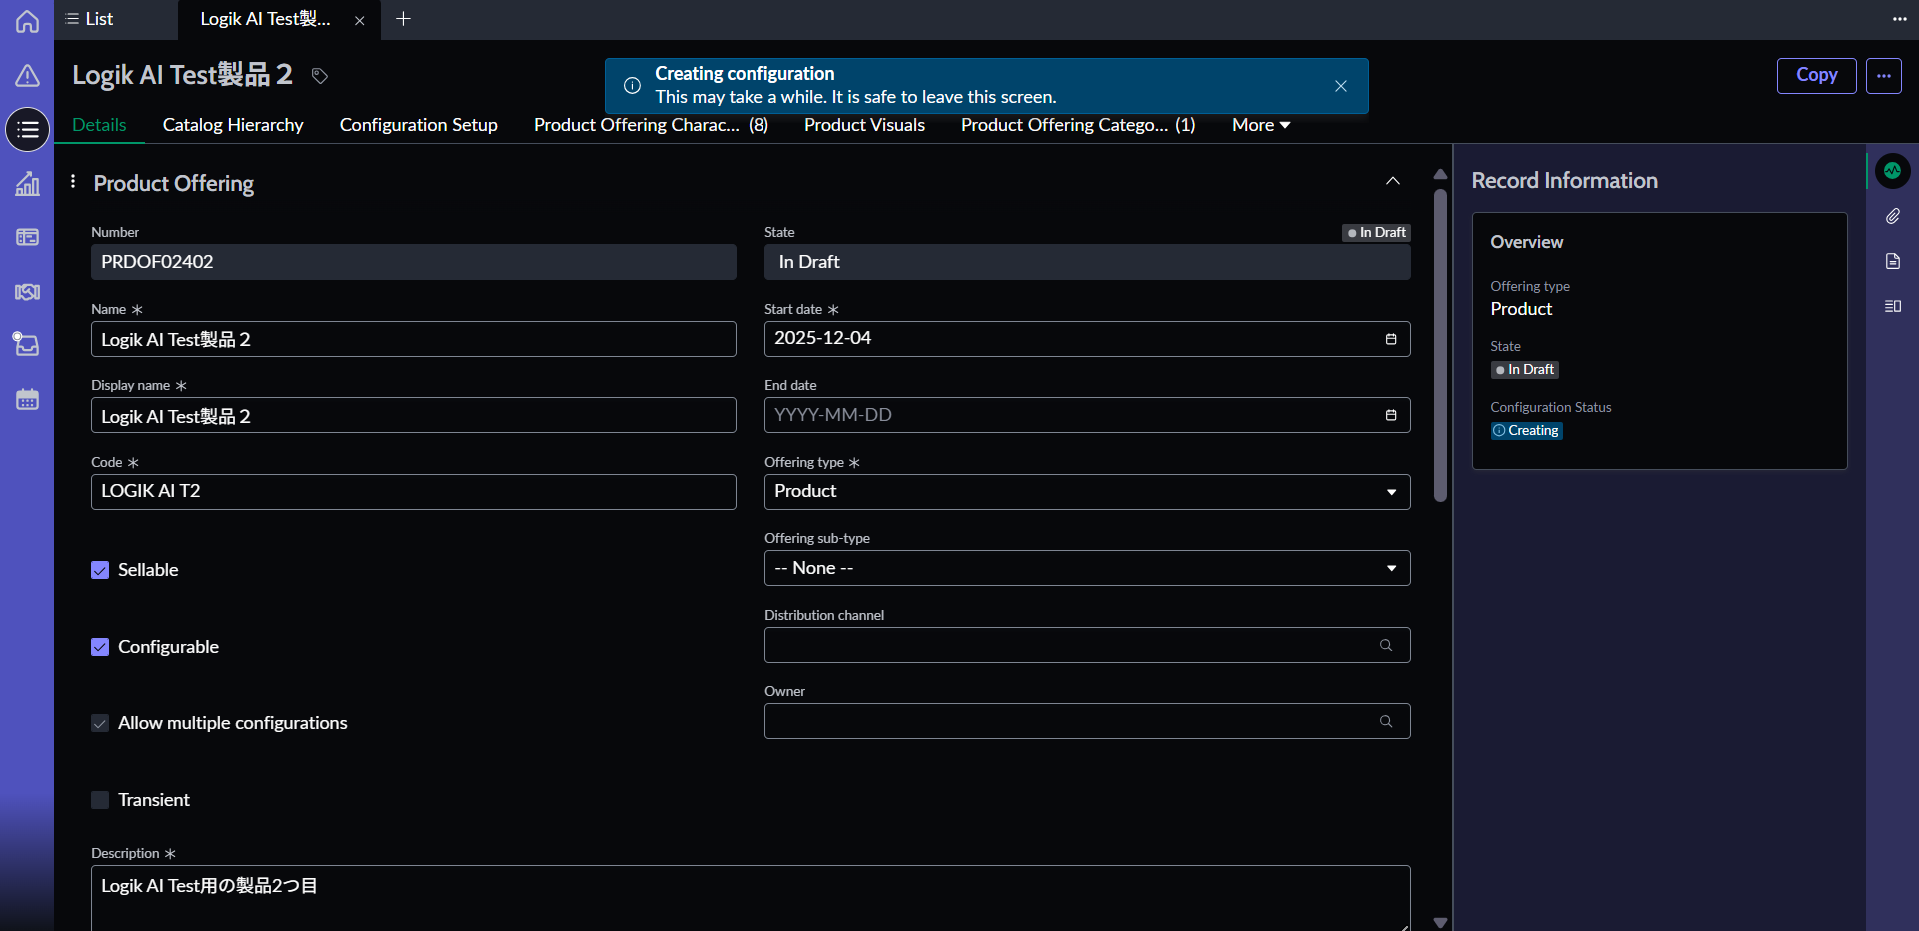Open the alerts triangle icon in sidebar
This screenshot has width=1919, height=931.
(27, 75)
